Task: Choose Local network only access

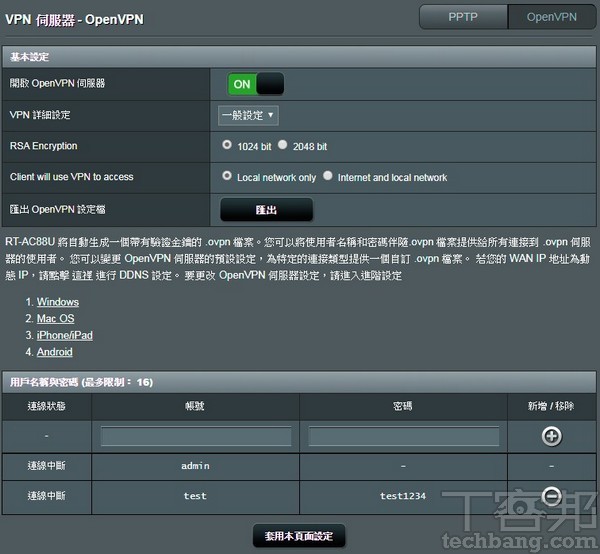Action: (228, 176)
